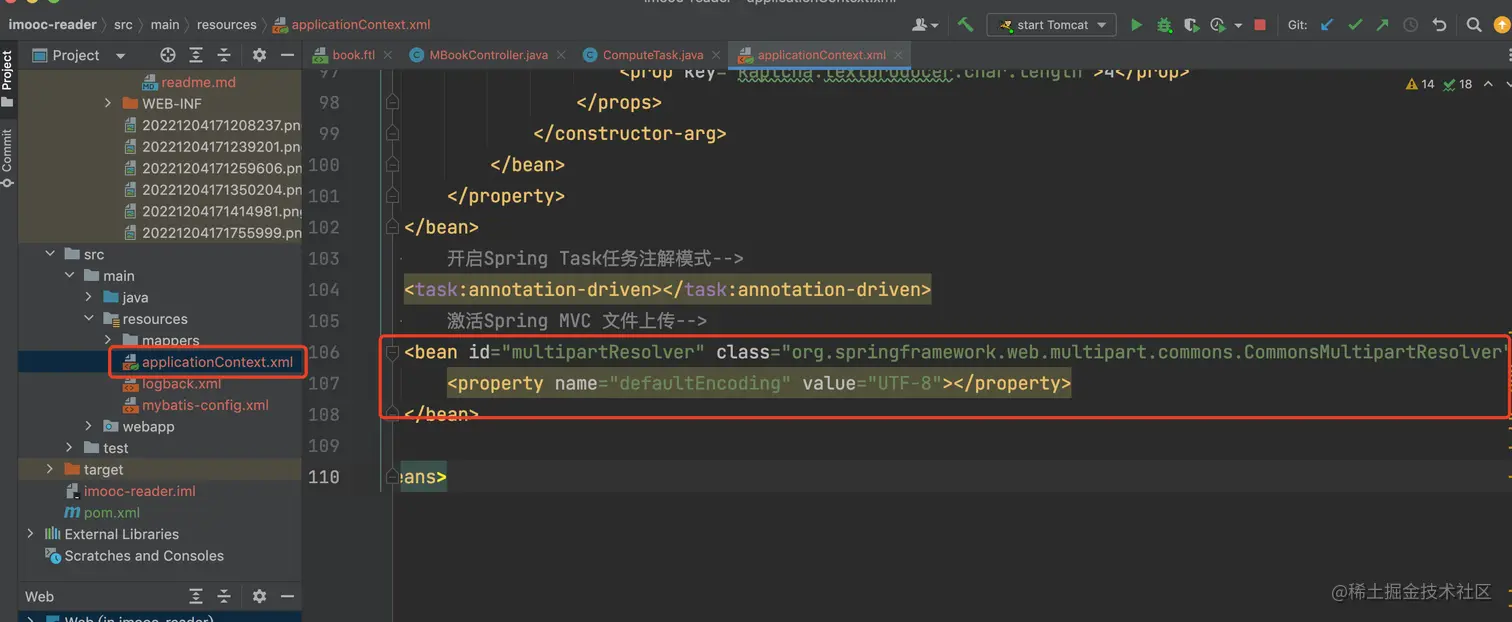
Task: Click the typo indicator showing 18
Action: [x=1458, y=84]
